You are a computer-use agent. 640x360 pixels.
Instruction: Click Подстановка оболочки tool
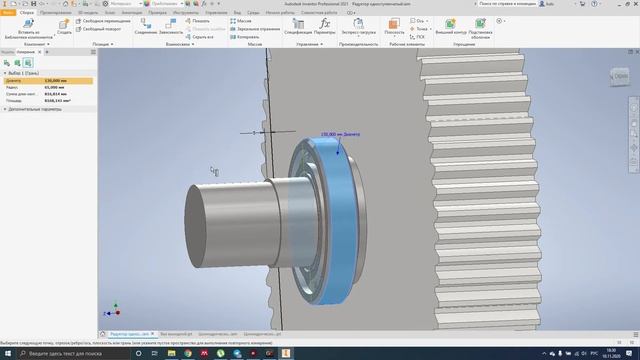tap(480, 29)
